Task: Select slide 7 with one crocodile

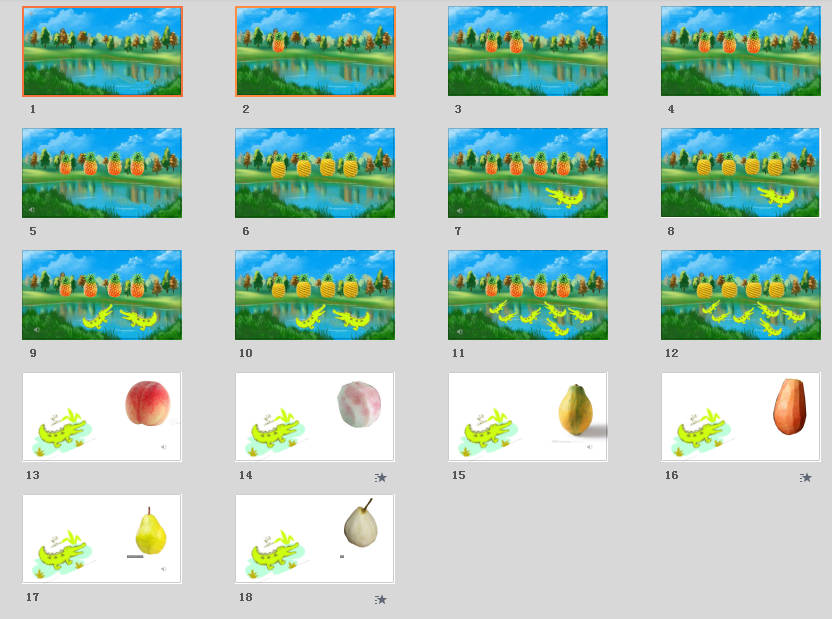Action: tap(528, 173)
